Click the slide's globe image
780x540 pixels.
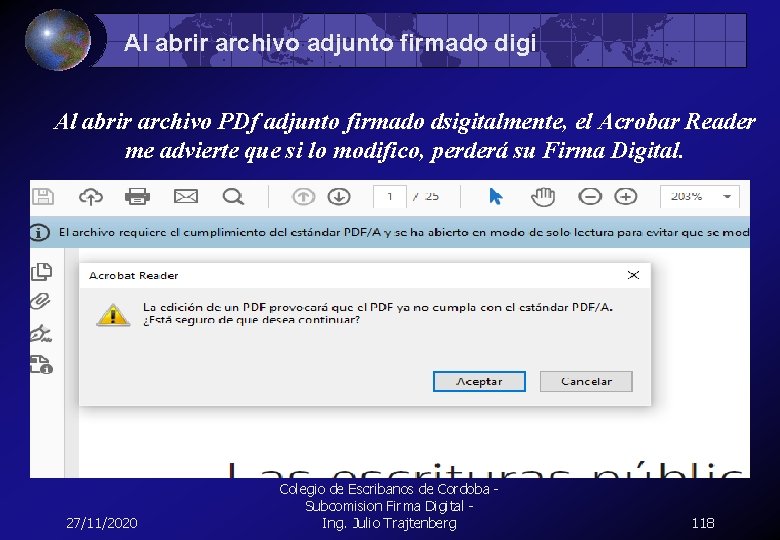58,40
